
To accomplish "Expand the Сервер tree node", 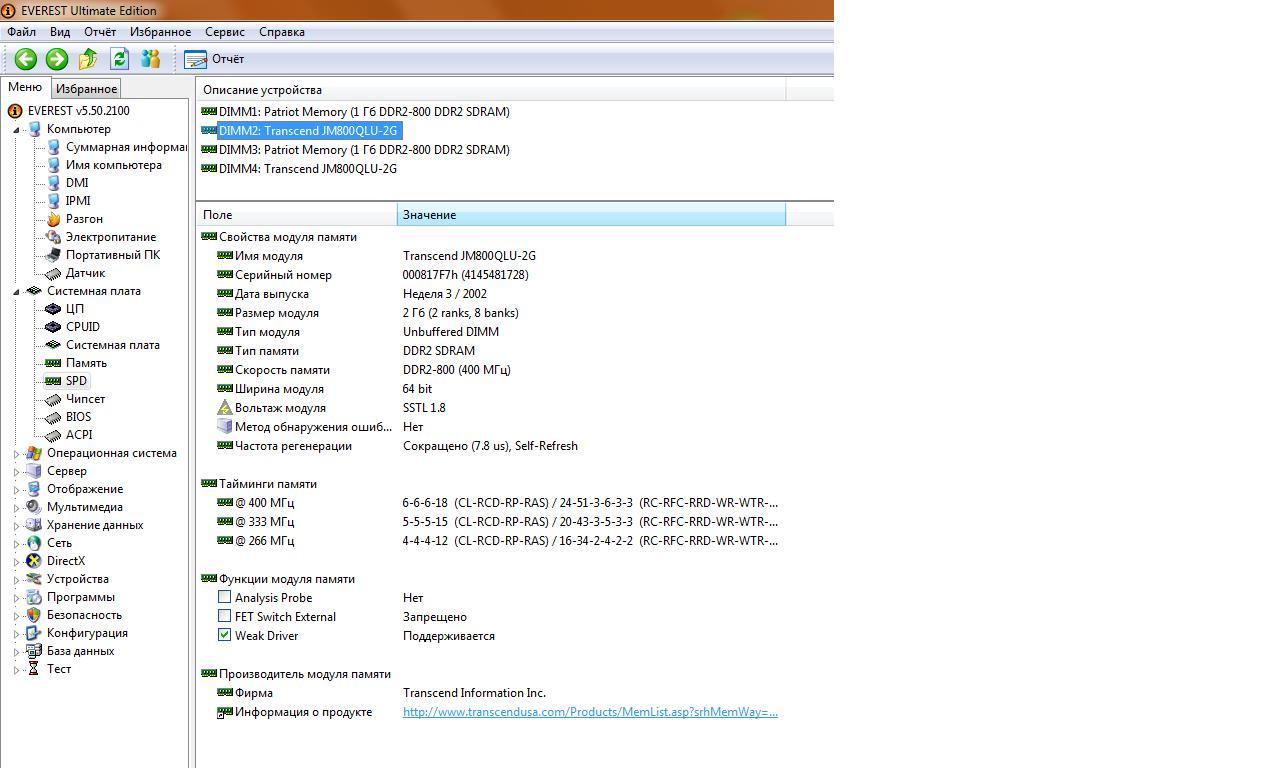I will [x=17, y=471].
